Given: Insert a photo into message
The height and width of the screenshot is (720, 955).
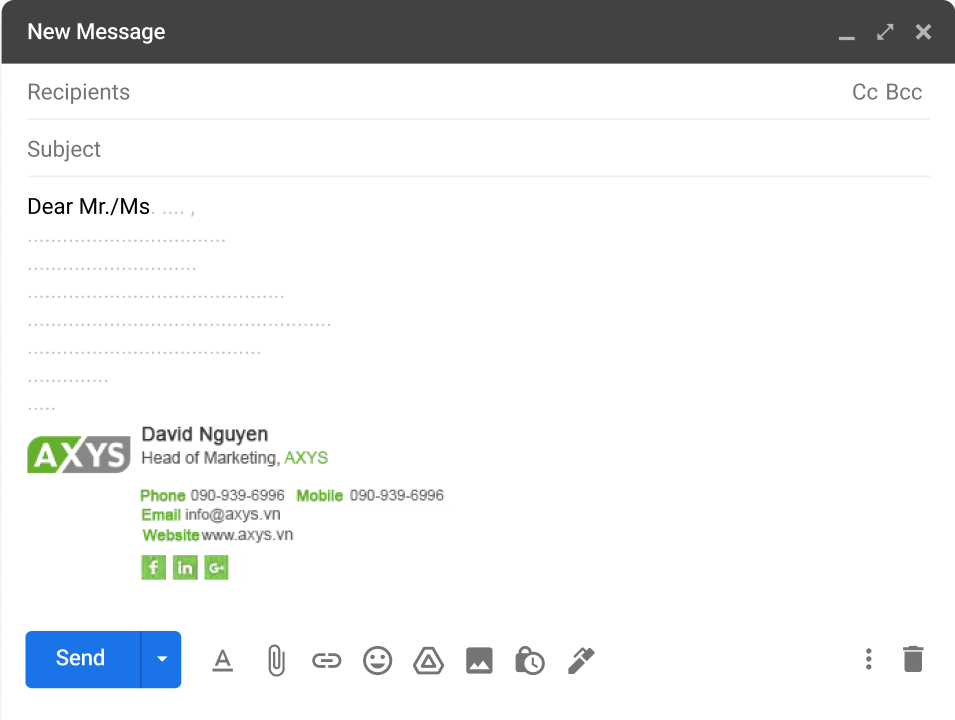Looking at the screenshot, I should tap(479, 660).
